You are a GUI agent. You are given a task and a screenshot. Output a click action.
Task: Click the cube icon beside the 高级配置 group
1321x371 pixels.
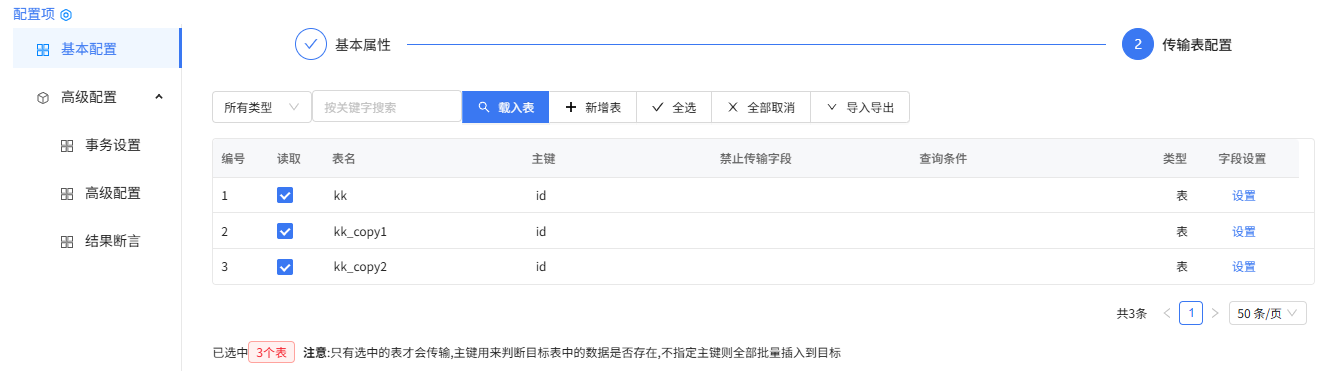coord(43,98)
